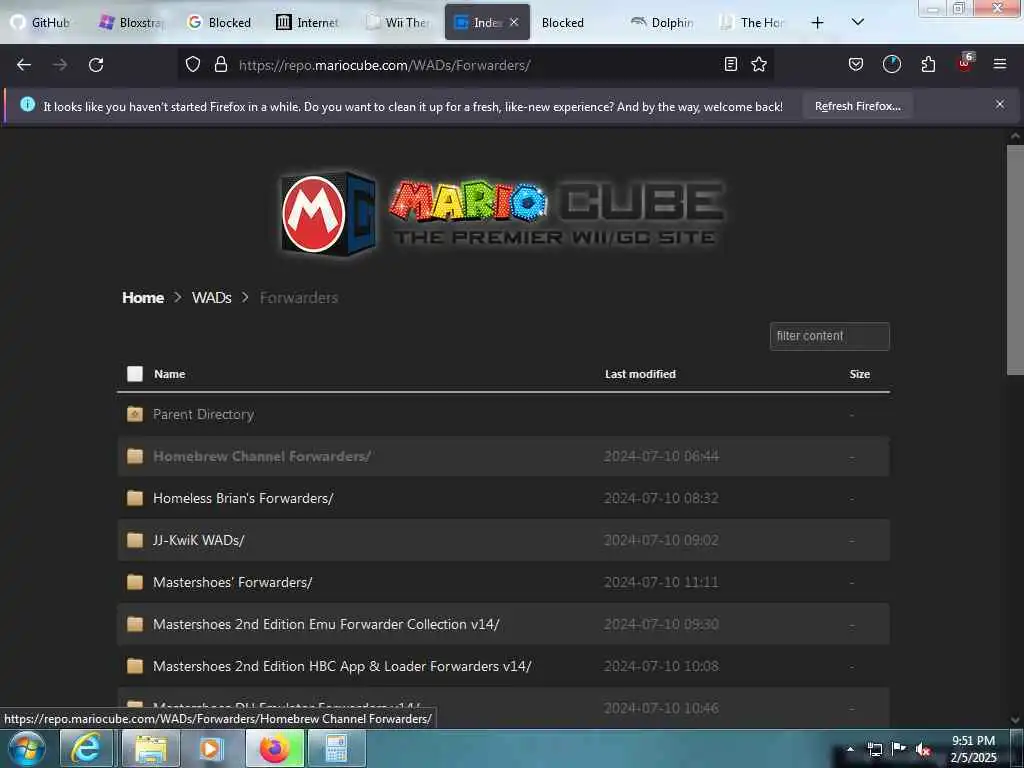
Task: Open the Windows Start orb
Action: [26, 748]
